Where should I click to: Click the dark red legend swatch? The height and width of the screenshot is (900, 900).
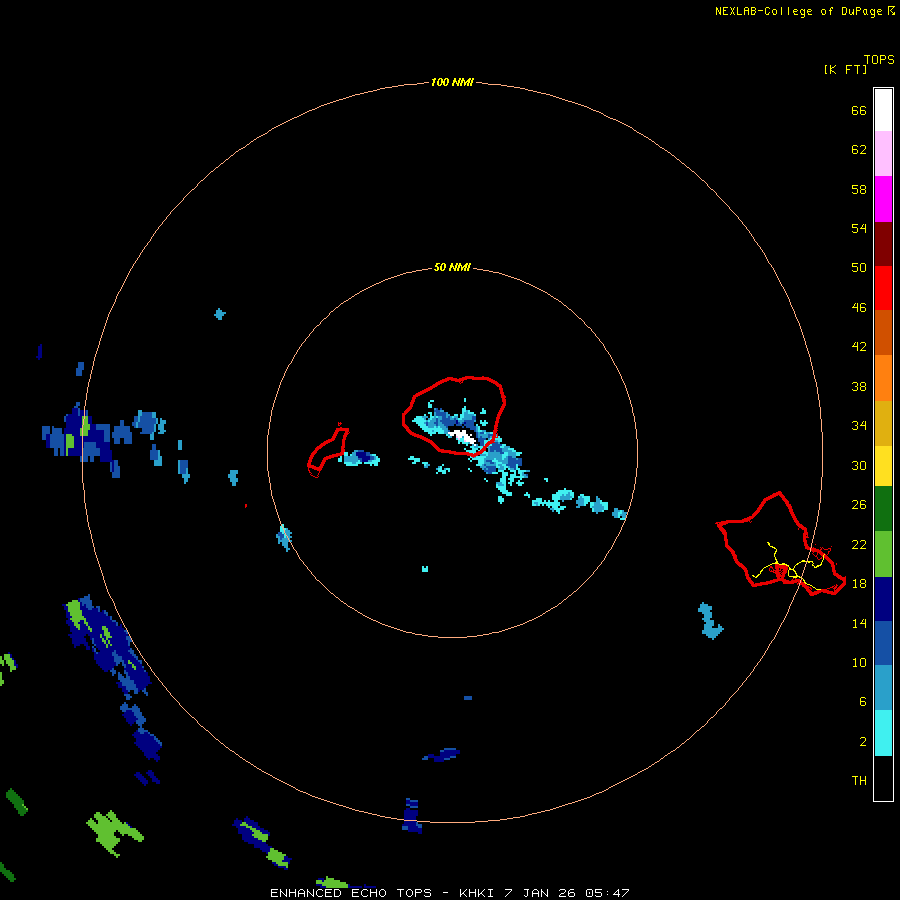pos(883,244)
